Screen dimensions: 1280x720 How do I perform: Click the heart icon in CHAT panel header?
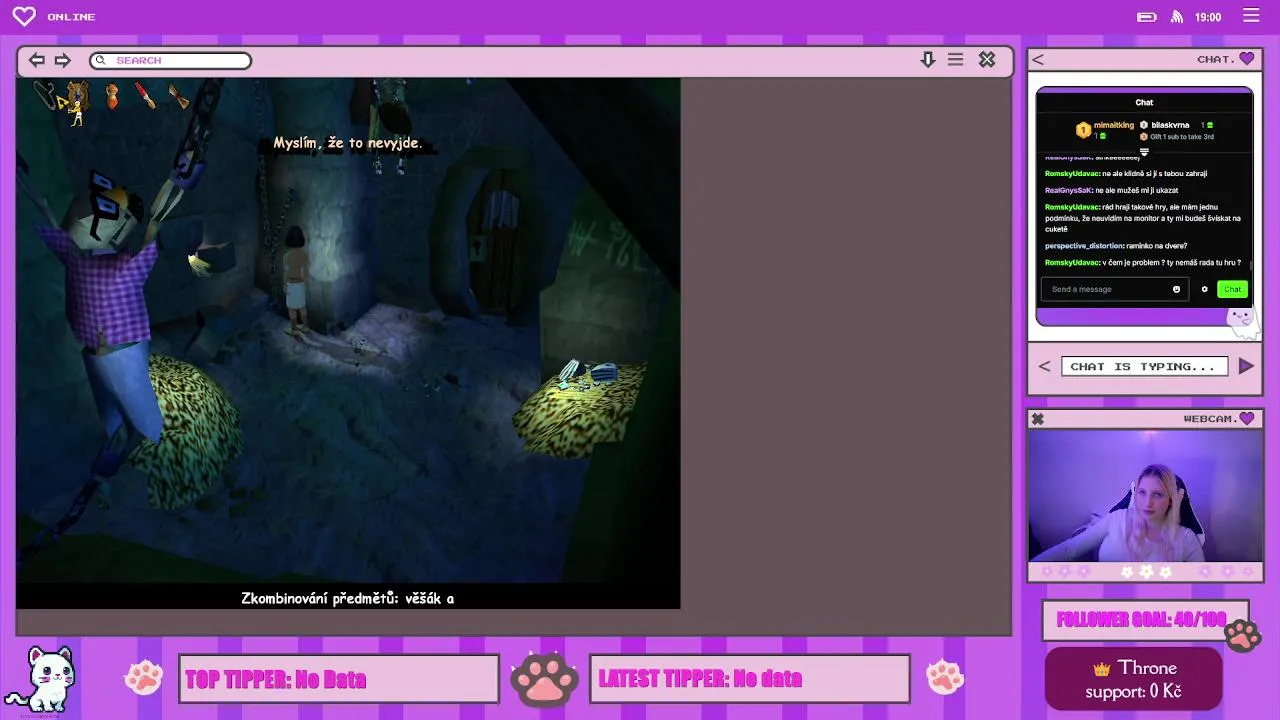(x=1246, y=59)
